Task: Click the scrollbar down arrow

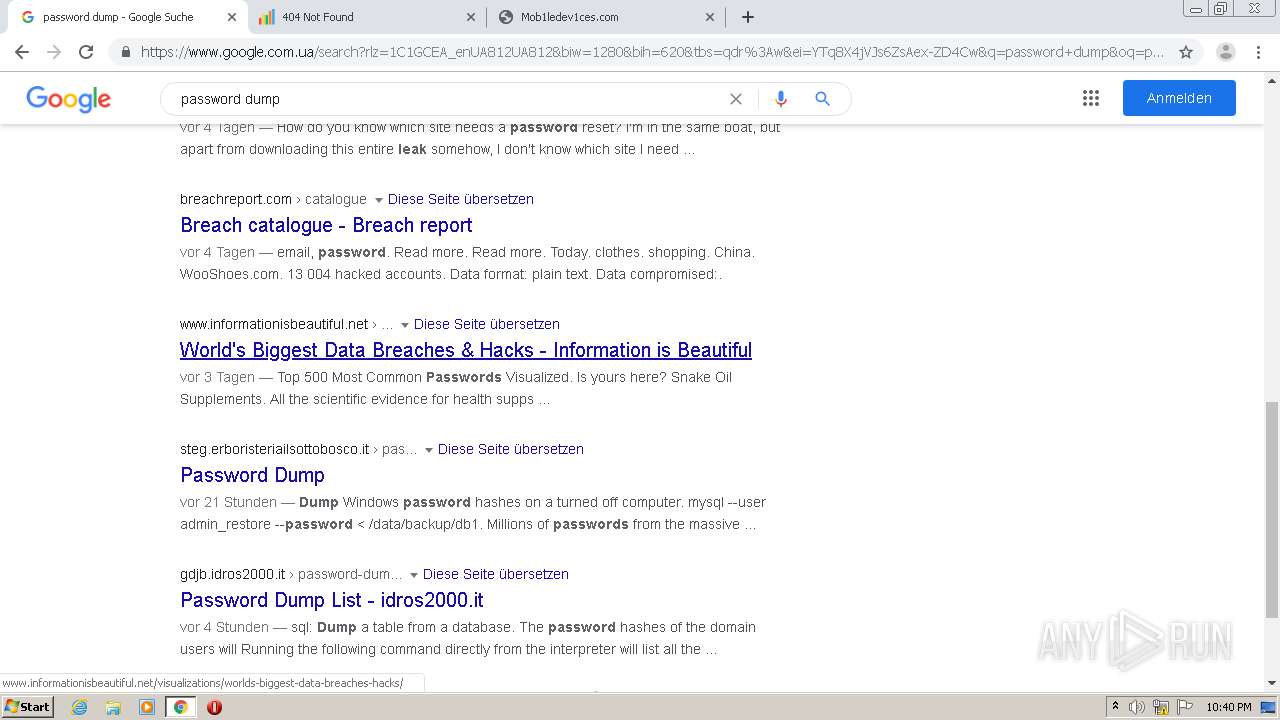Action: point(1272,683)
